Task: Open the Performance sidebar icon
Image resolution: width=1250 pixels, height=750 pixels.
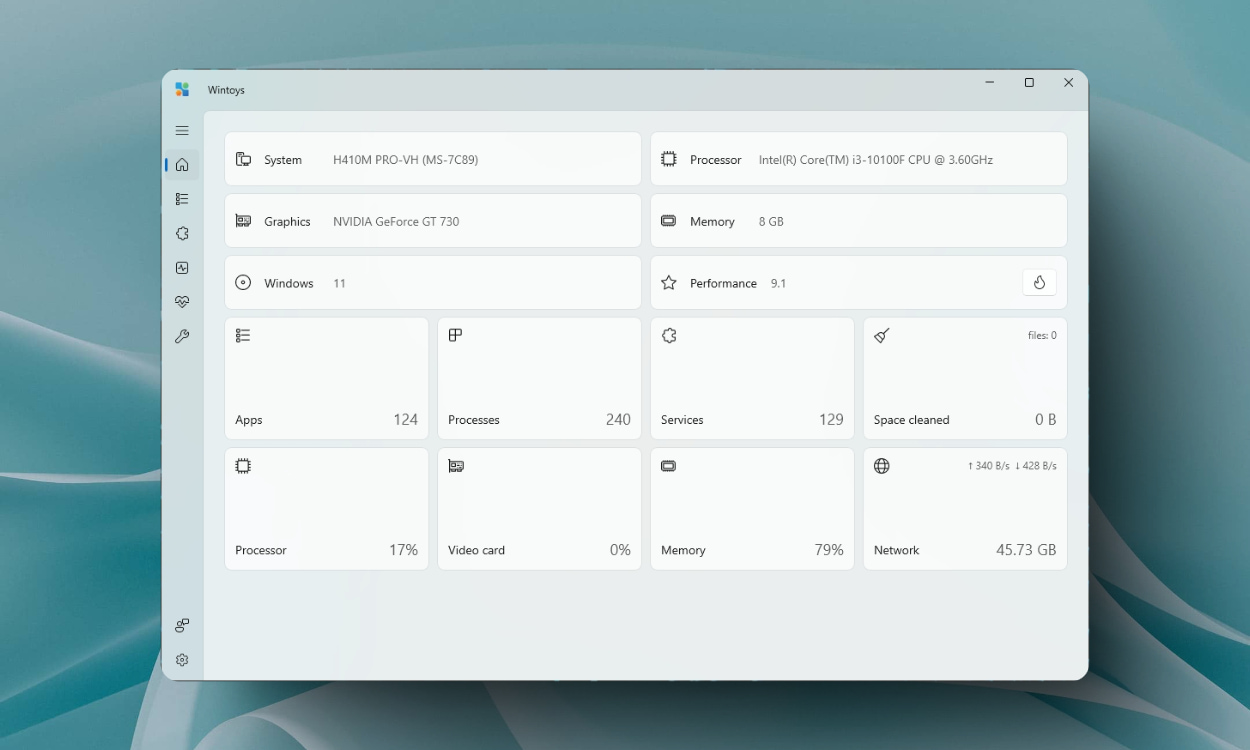Action: click(x=182, y=268)
